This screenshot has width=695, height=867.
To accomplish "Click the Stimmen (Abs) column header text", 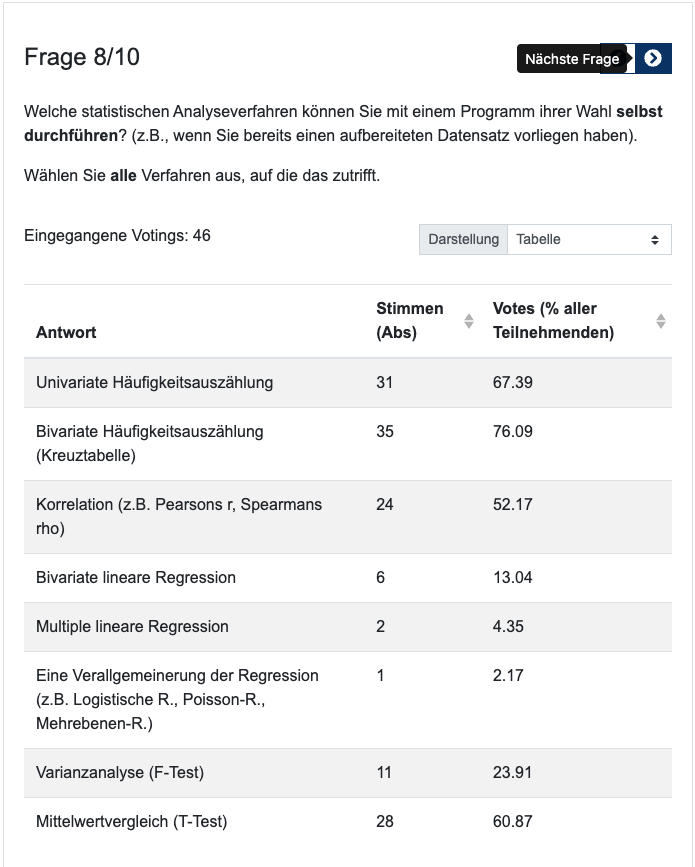I will (x=410, y=320).
